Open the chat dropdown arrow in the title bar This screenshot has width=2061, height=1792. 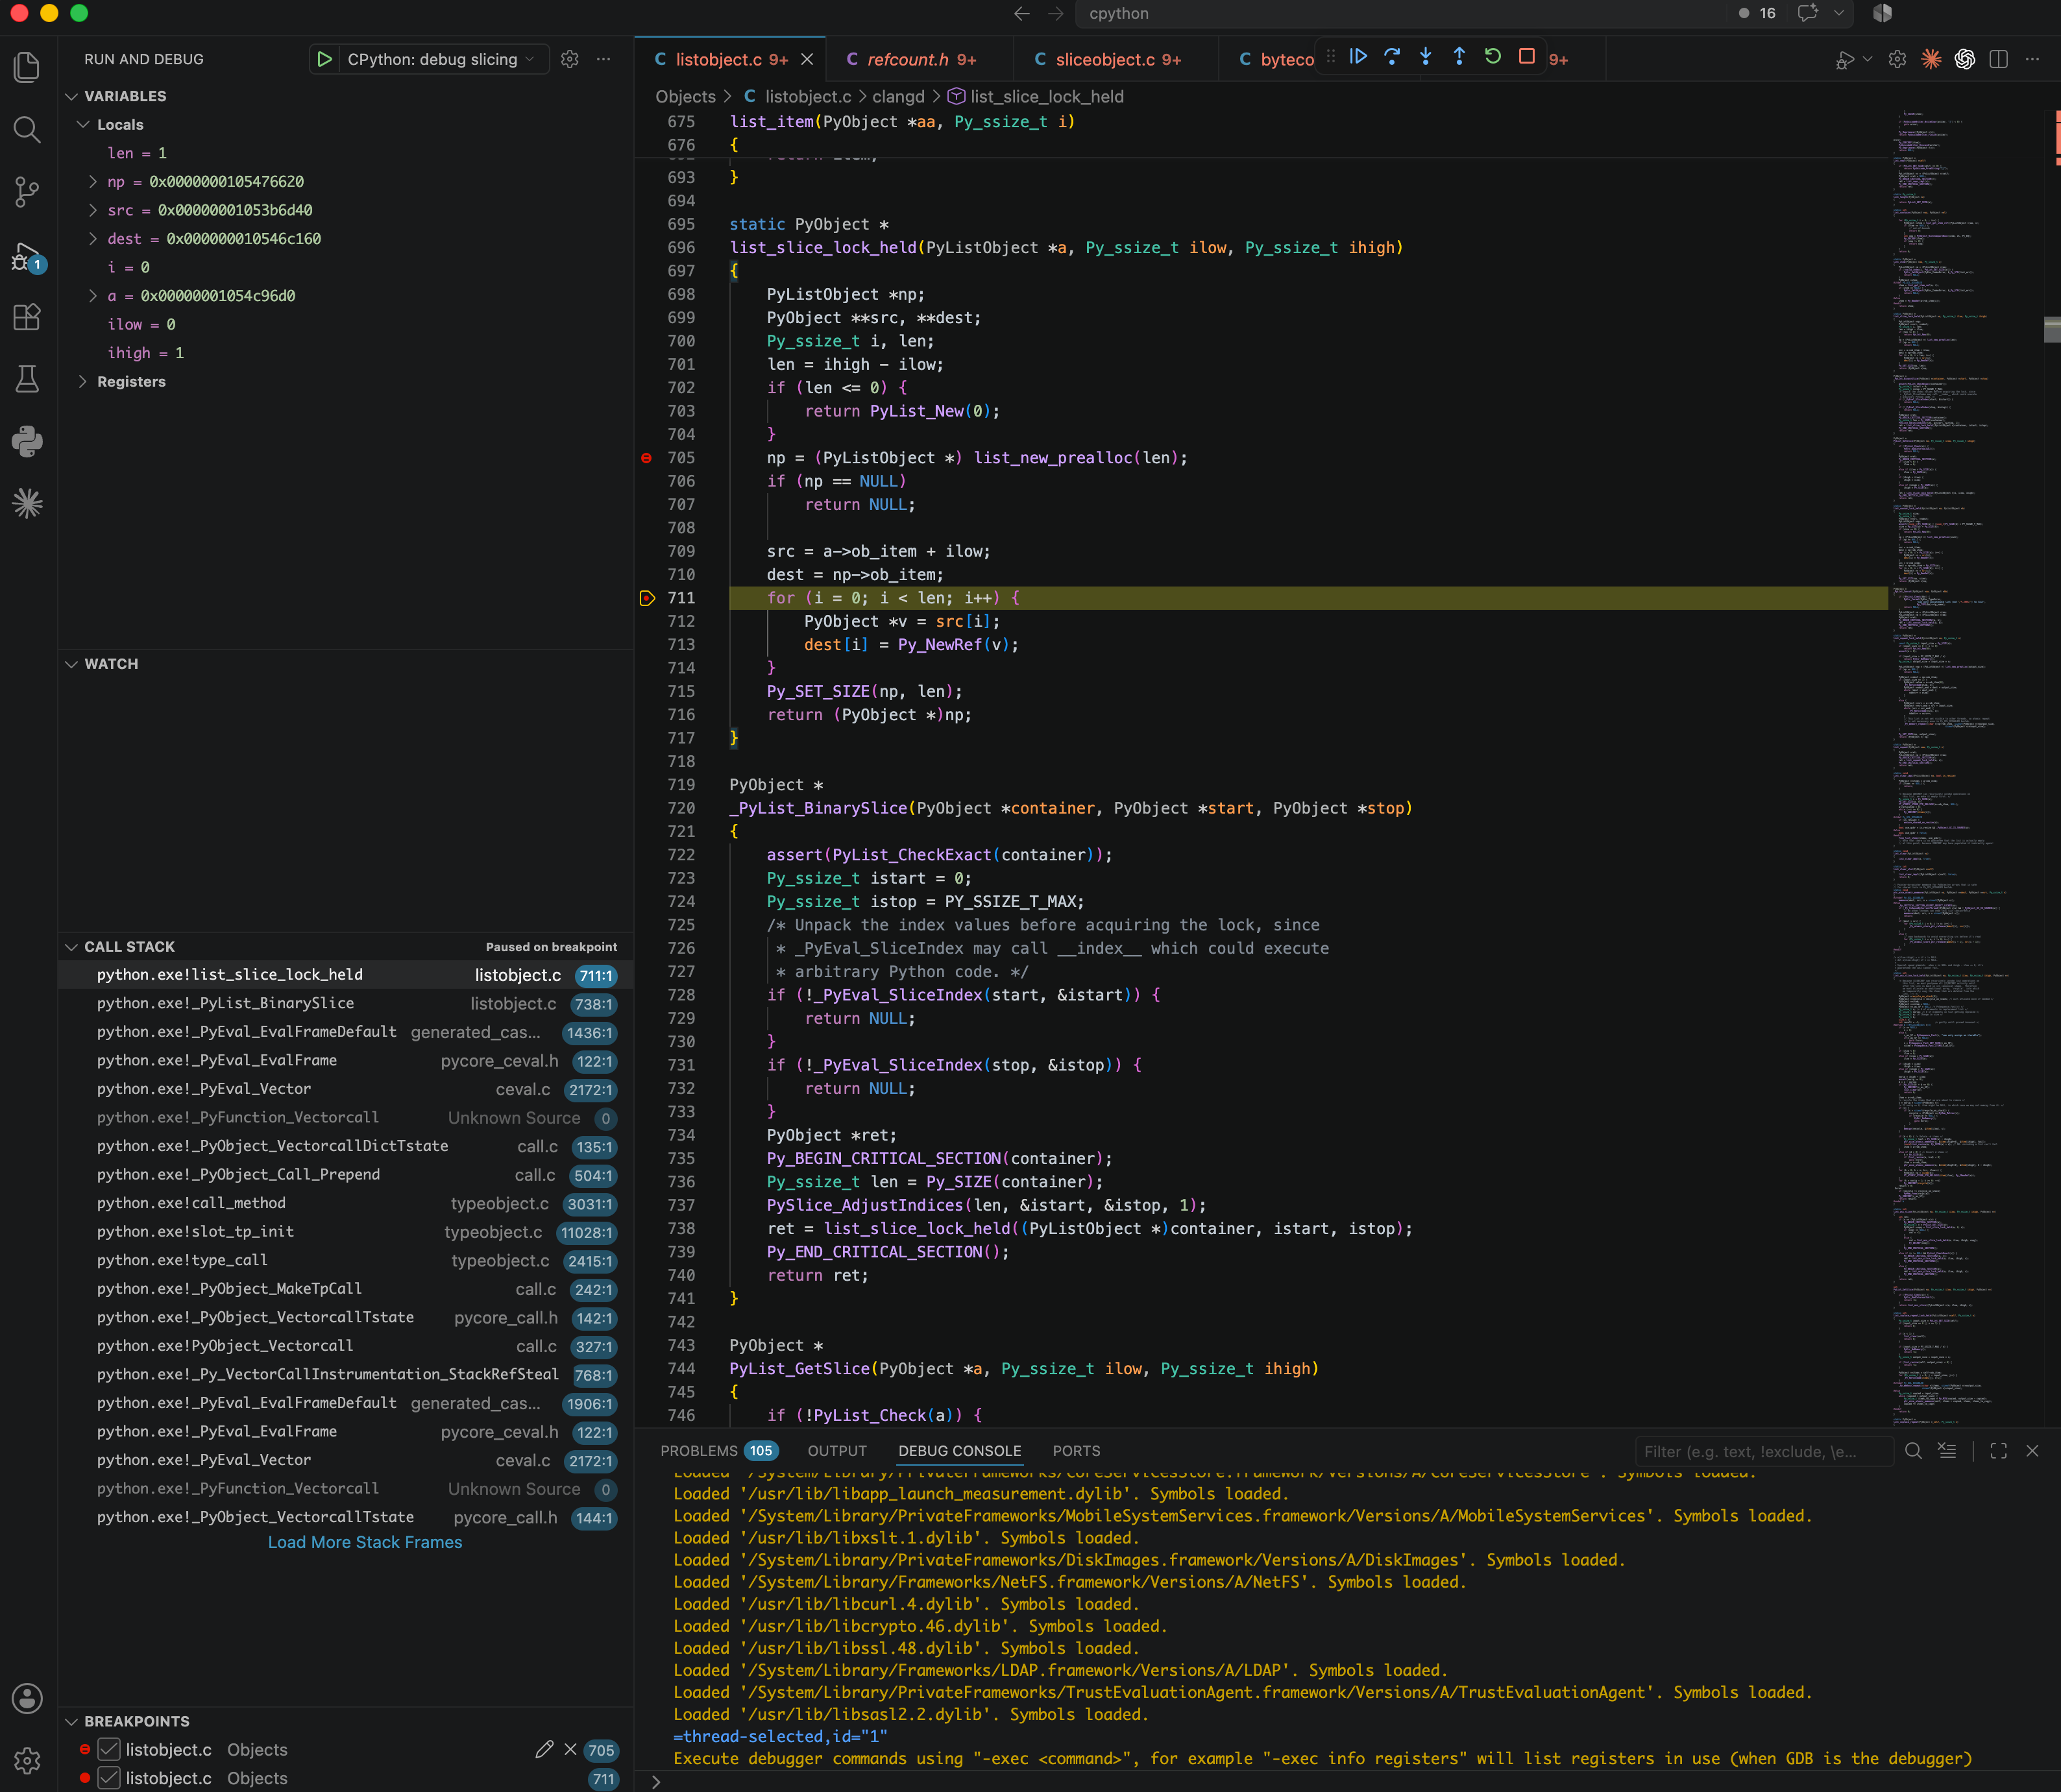[1838, 14]
